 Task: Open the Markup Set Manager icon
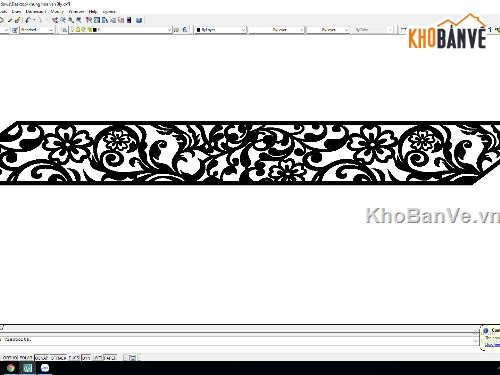121,20
